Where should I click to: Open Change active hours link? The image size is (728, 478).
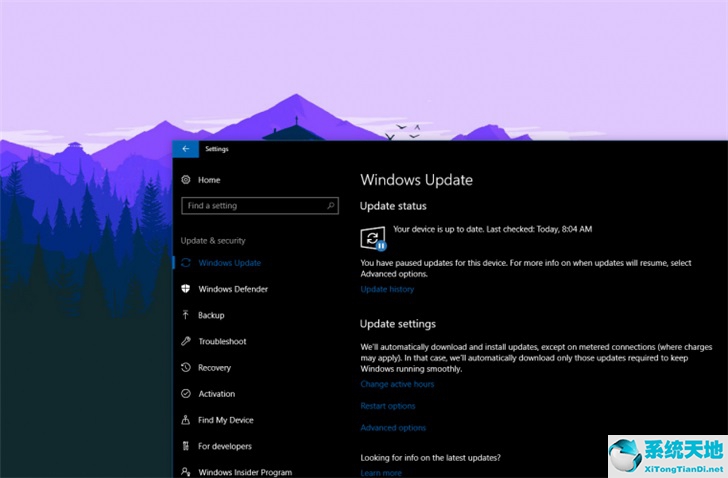click(397, 384)
